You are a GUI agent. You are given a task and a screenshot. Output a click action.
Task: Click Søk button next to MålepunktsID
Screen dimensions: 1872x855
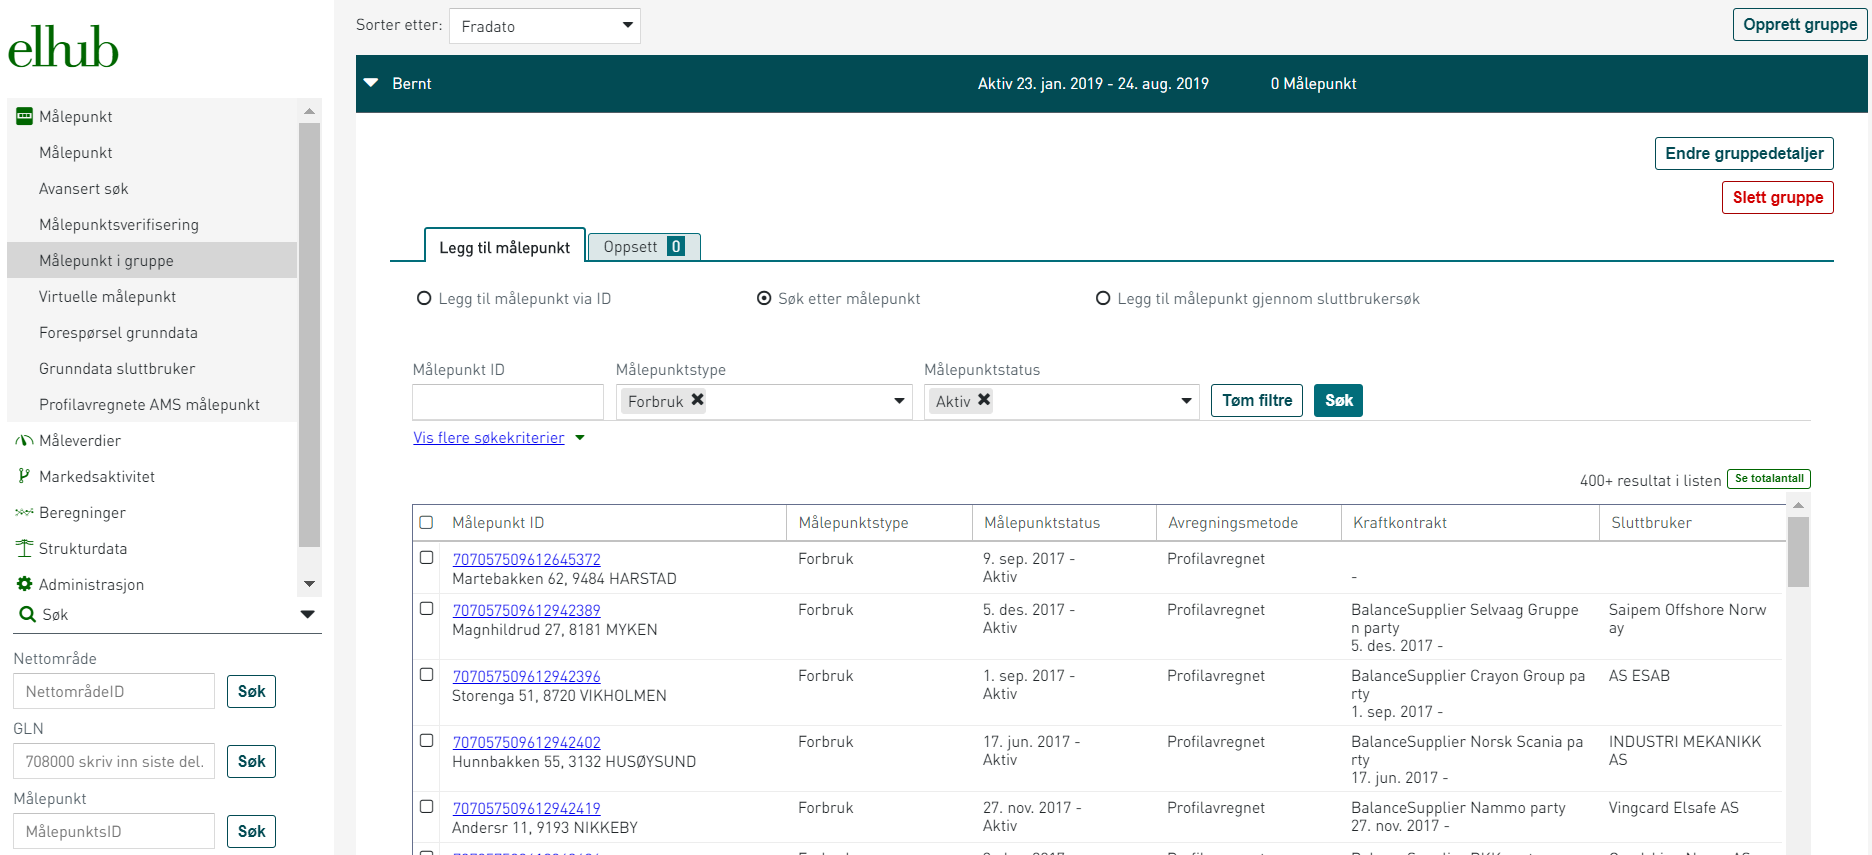coord(251,831)
